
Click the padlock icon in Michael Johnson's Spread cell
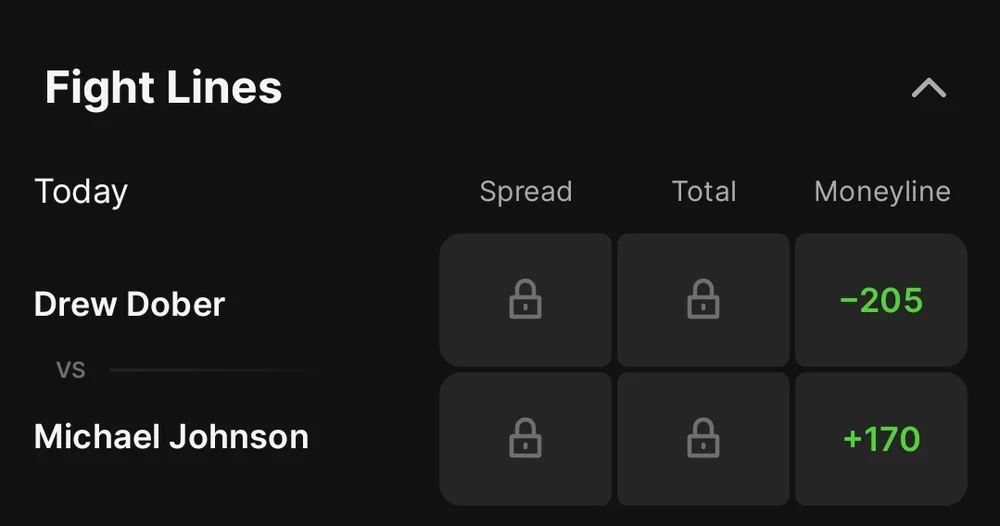(525, 438)
